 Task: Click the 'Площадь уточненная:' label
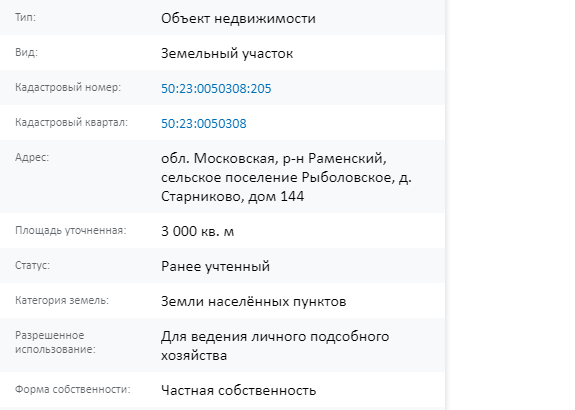70,230
